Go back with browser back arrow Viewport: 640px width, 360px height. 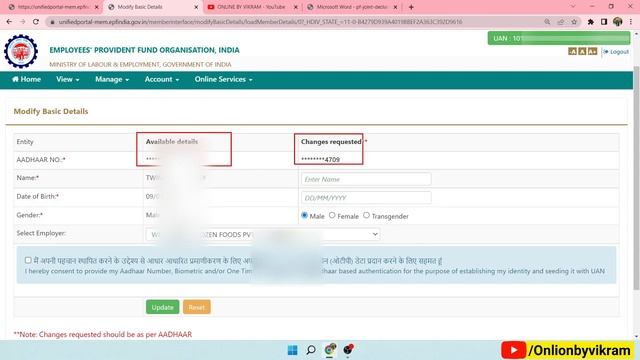click(x=9, y=22)
